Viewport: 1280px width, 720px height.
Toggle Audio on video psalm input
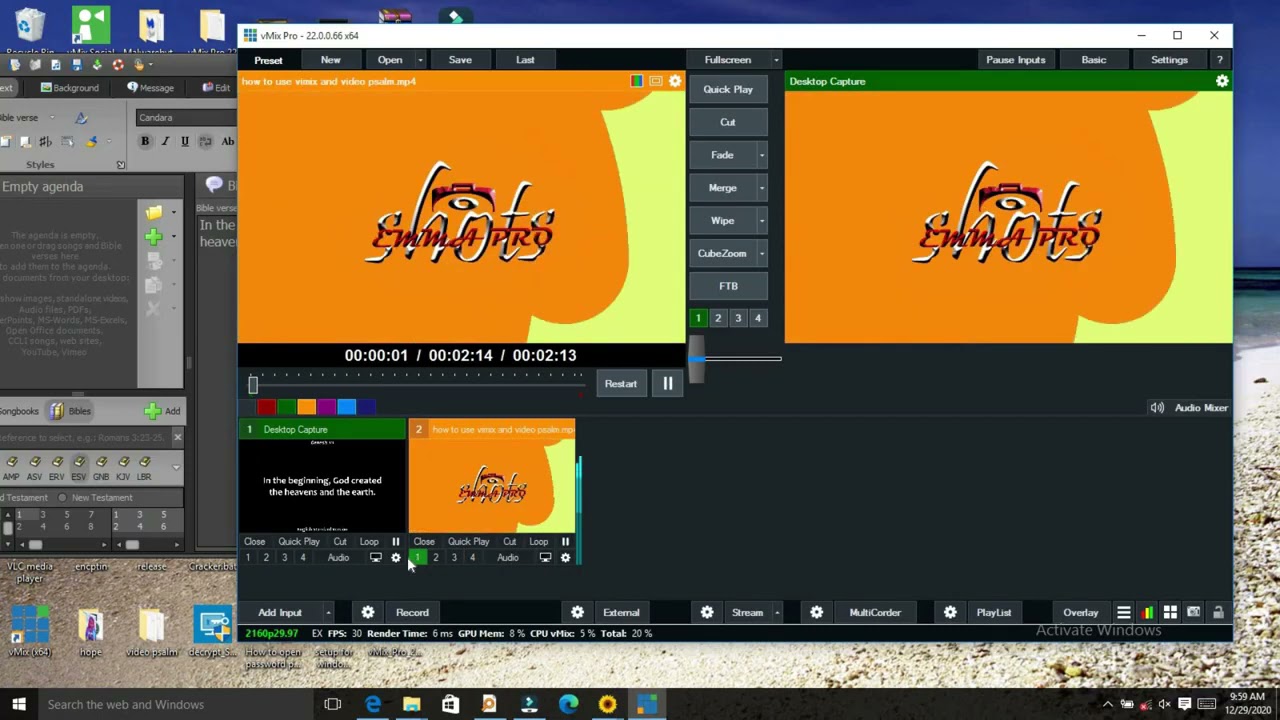tap(508, 558)
